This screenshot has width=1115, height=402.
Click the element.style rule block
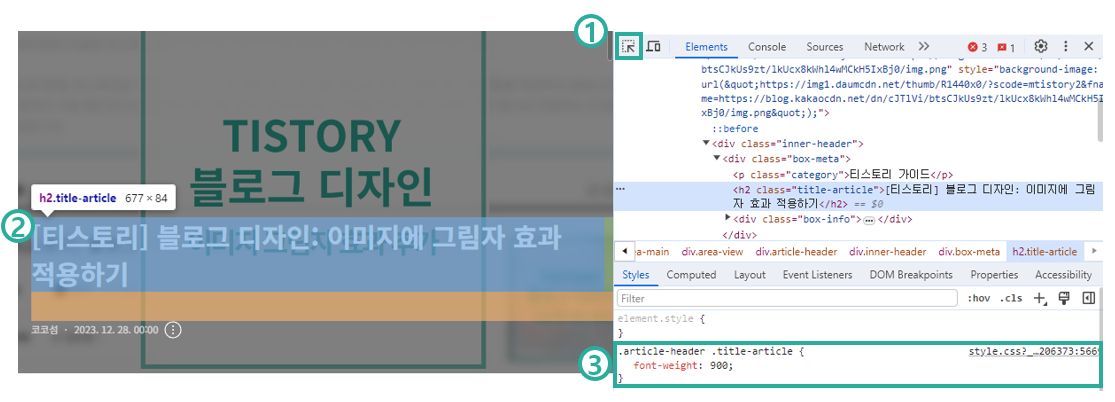(857, 325)
